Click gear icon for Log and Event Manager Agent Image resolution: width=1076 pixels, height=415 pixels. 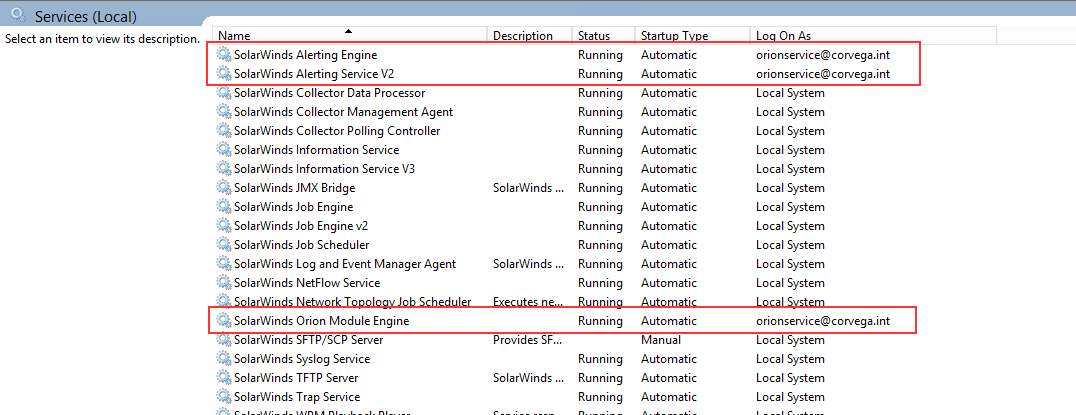[x=224, y=263]
